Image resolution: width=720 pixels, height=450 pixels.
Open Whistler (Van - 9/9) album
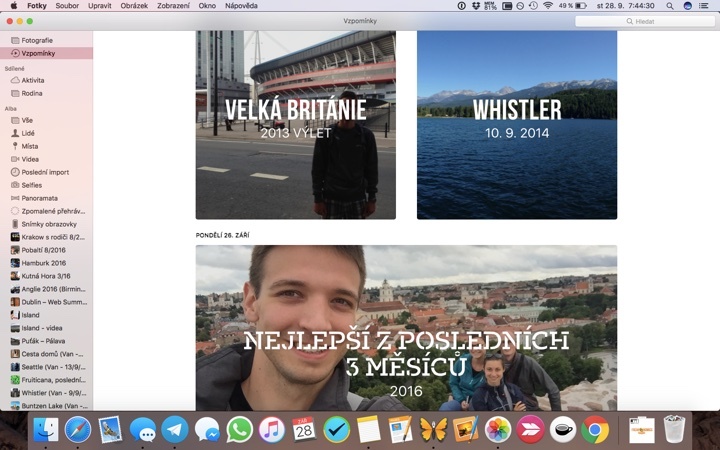tap(46, 393)
